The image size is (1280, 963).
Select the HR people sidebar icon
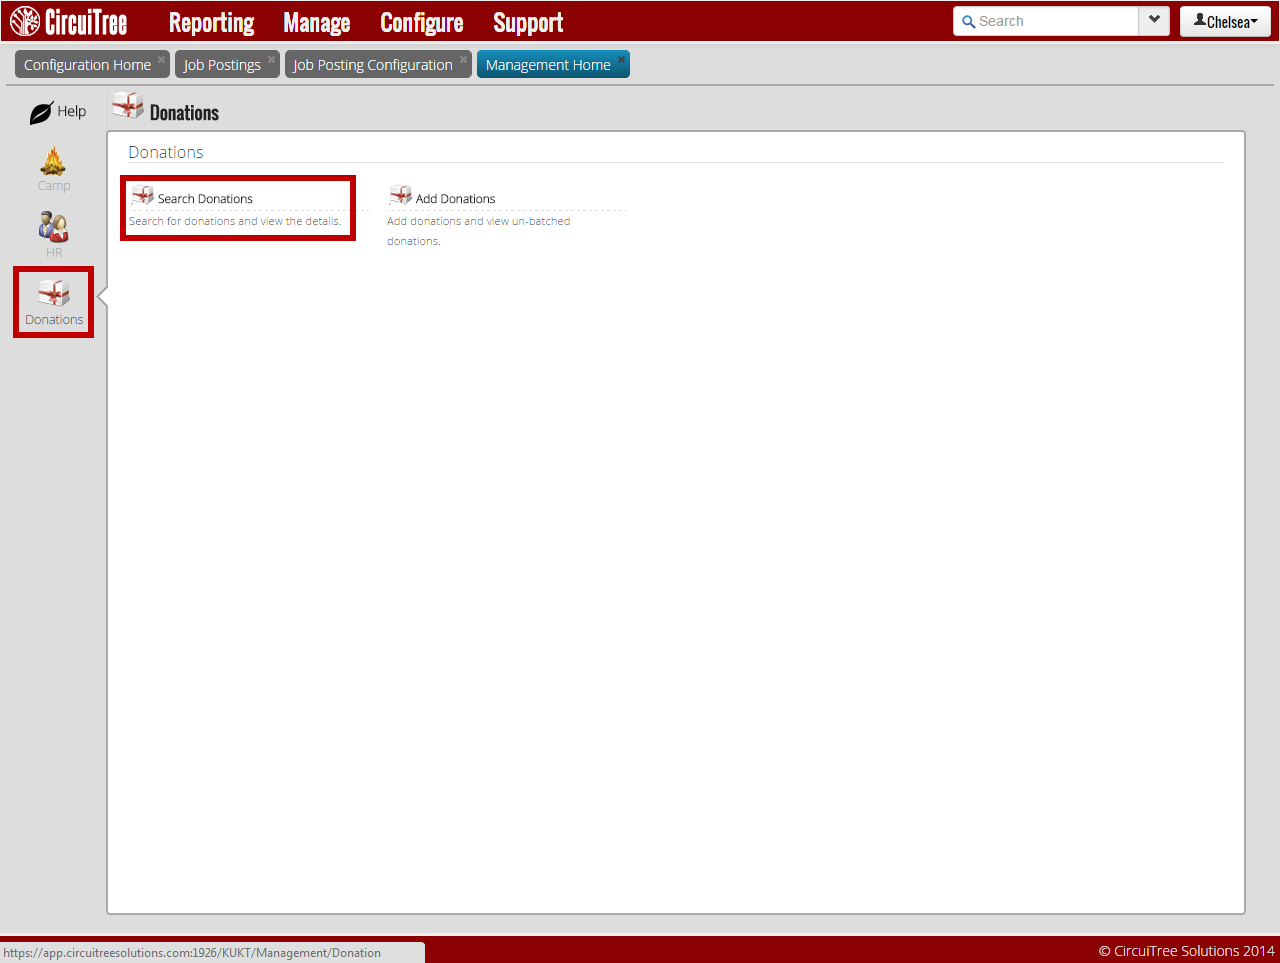point(53,227)
